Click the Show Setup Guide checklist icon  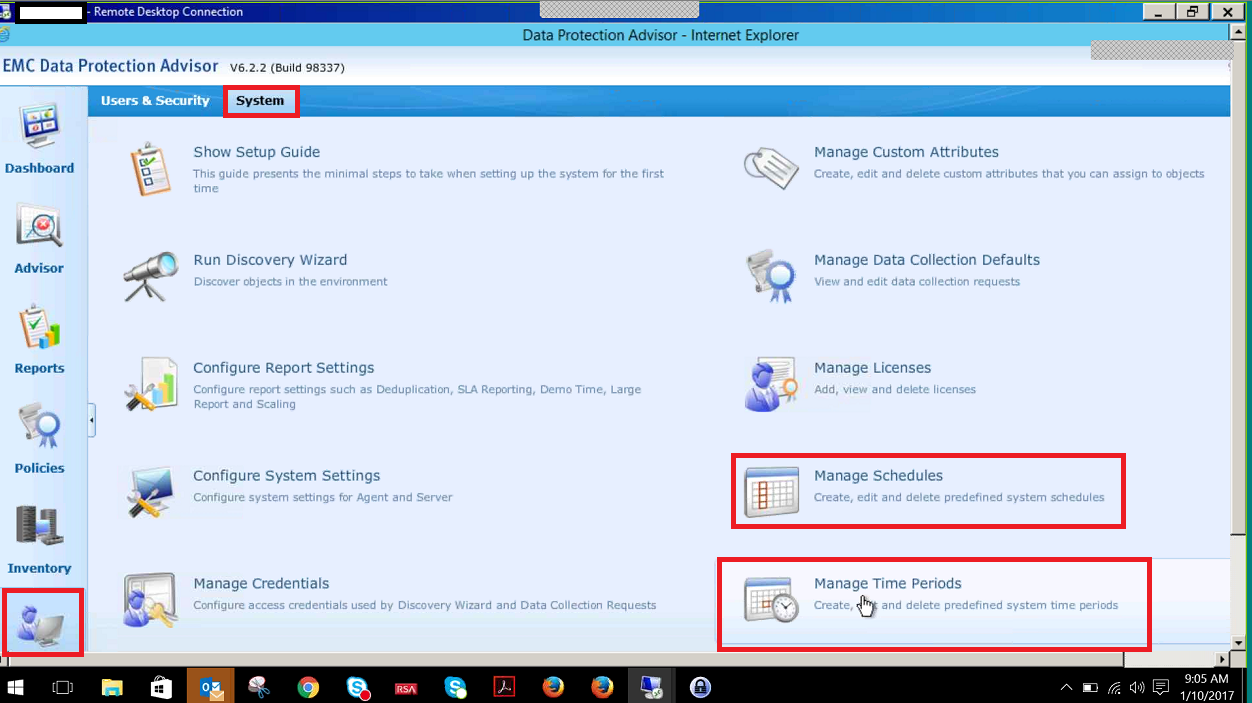[x=151, y=168]
